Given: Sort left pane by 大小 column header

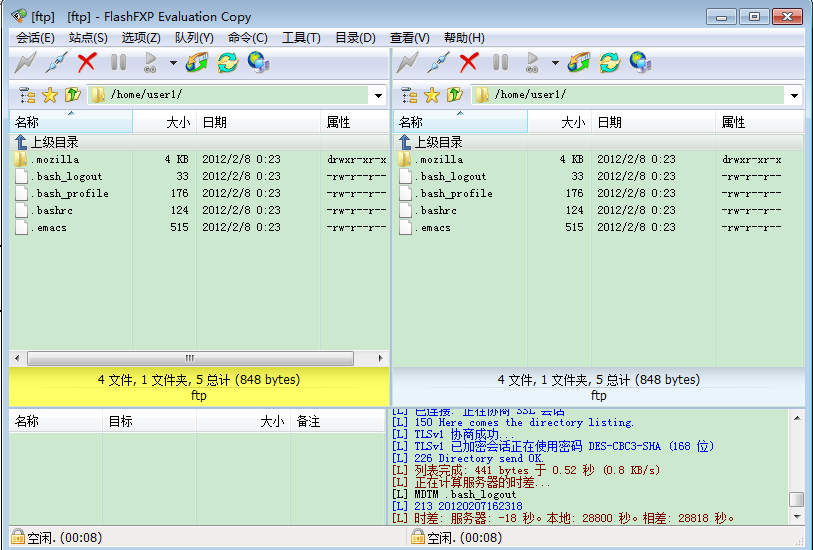Looking at the screenshot, I should [x=165, y=122].
